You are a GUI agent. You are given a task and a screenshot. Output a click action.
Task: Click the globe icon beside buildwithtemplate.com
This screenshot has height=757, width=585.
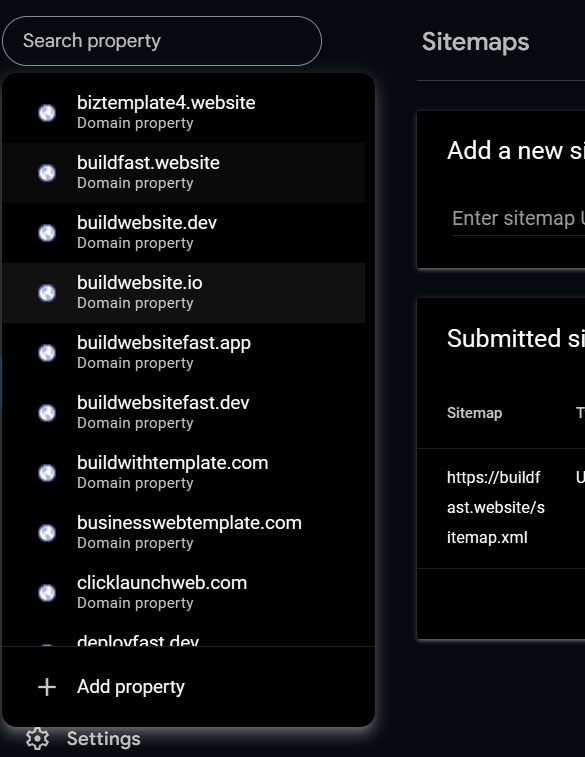pyautogui.click(x=47, y=473)
